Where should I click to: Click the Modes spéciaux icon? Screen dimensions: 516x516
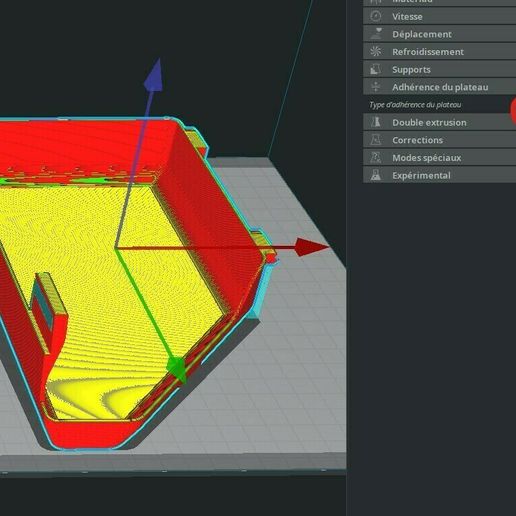[x=376, y=157]
